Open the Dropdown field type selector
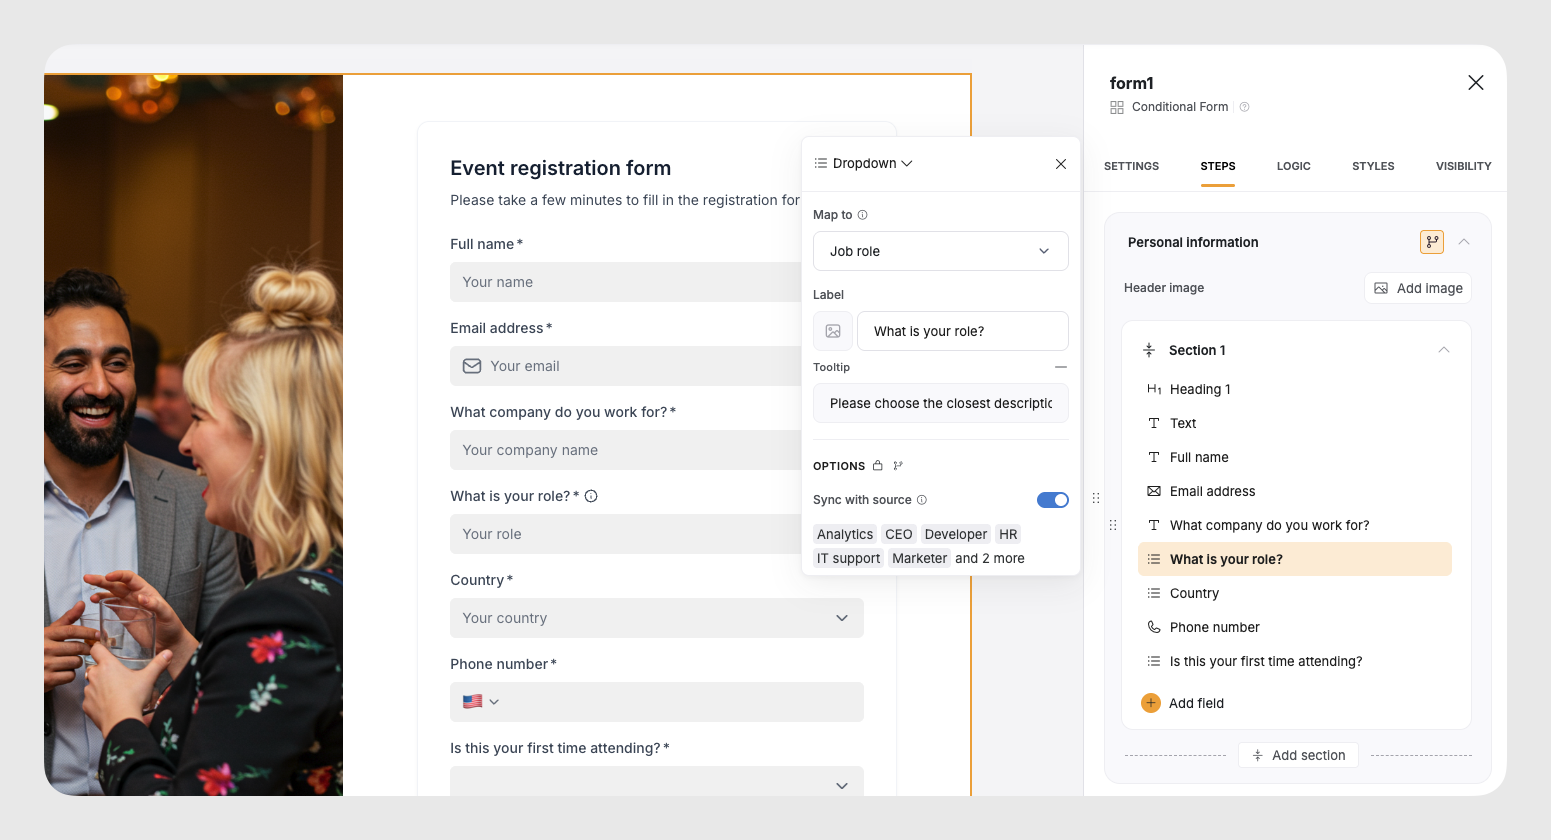Image resolution: width=1551 pixels, height=840 pixels. tap(864, 163)
